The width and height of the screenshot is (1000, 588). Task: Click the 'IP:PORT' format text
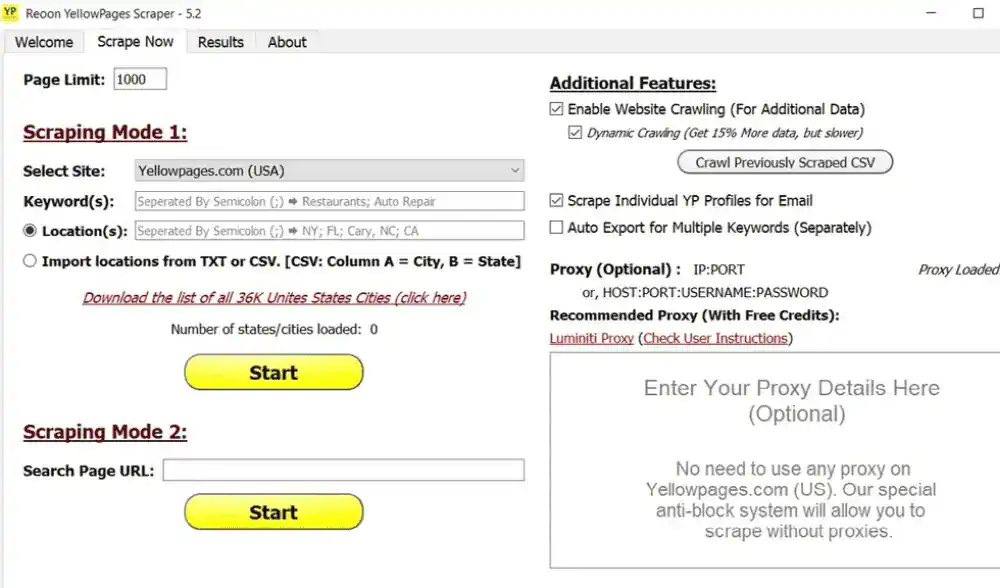click(x=719, y=270)
